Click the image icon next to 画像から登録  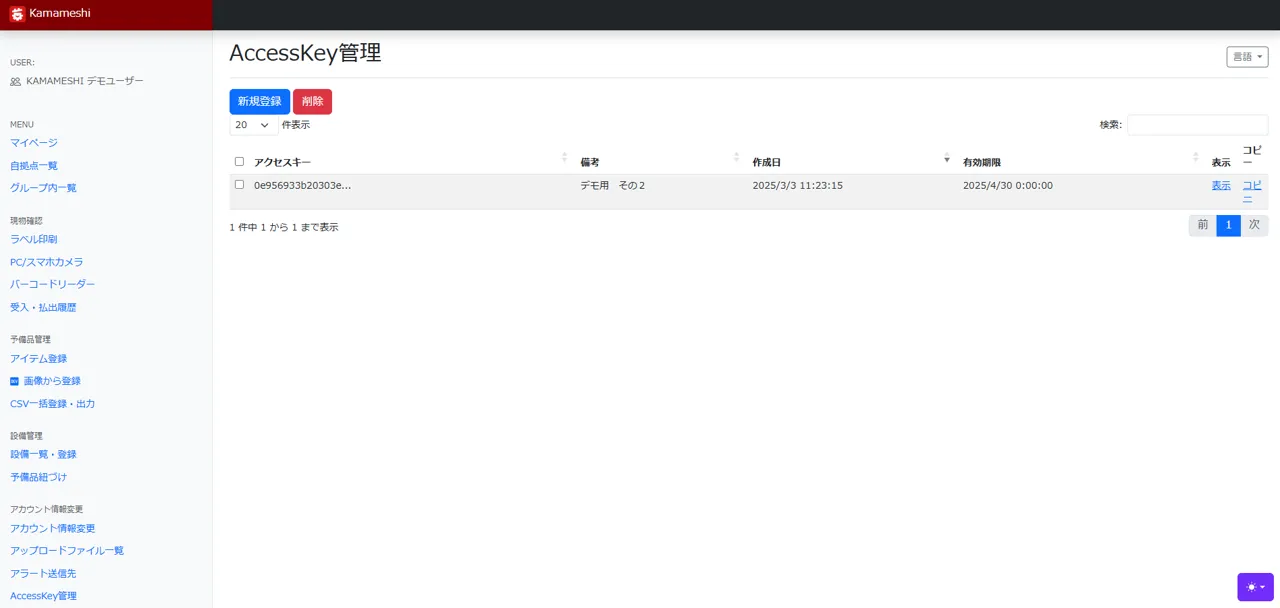13,380
